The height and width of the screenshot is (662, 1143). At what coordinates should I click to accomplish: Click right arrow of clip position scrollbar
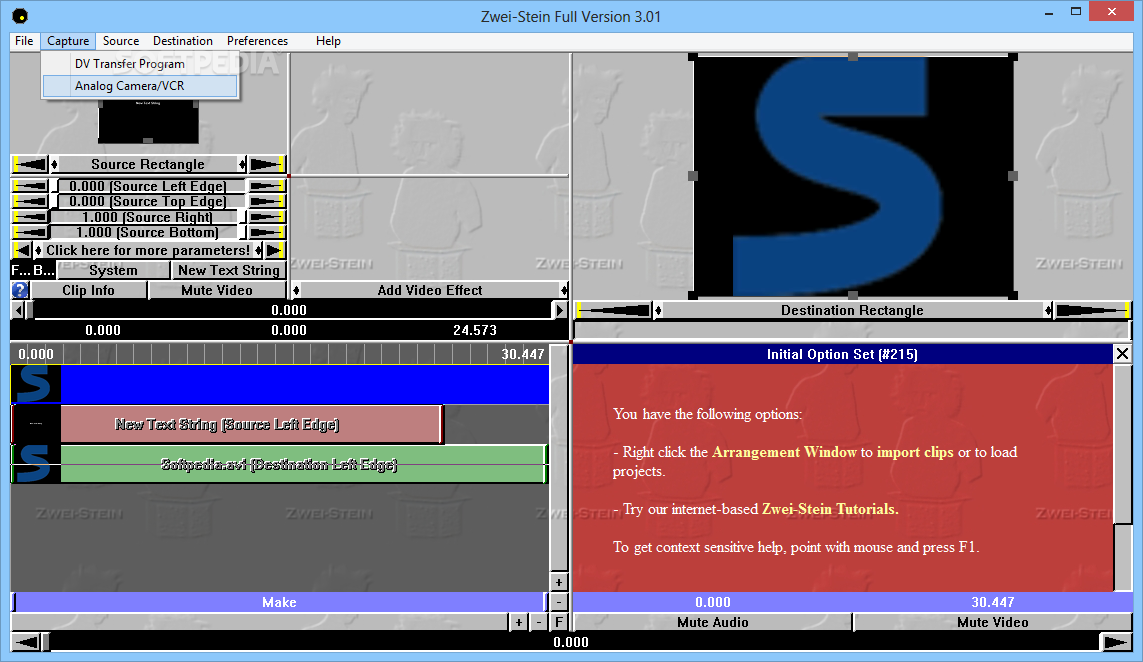[560, 310]
